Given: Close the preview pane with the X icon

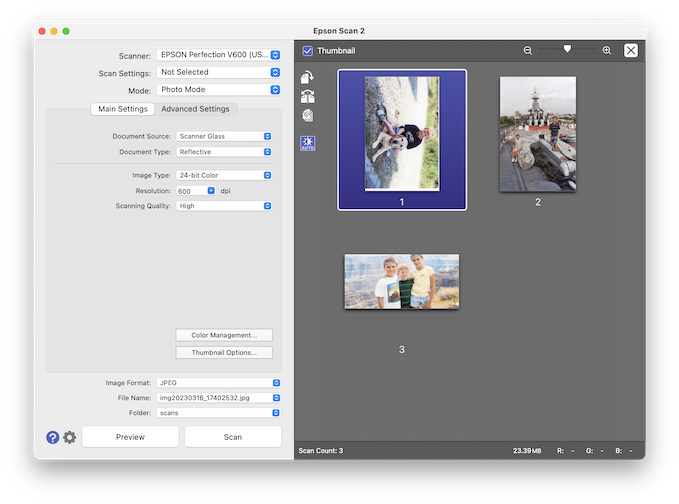Looking at the screenshot, I should (631, 50).
